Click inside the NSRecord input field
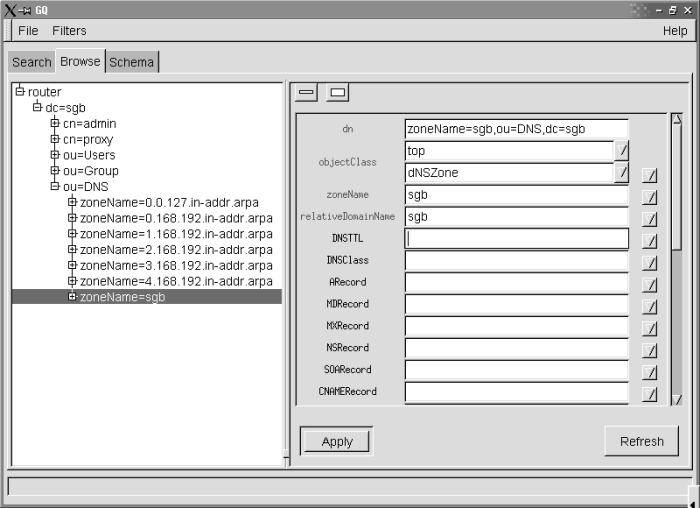 pyautogui.click(x=516, y=350)
